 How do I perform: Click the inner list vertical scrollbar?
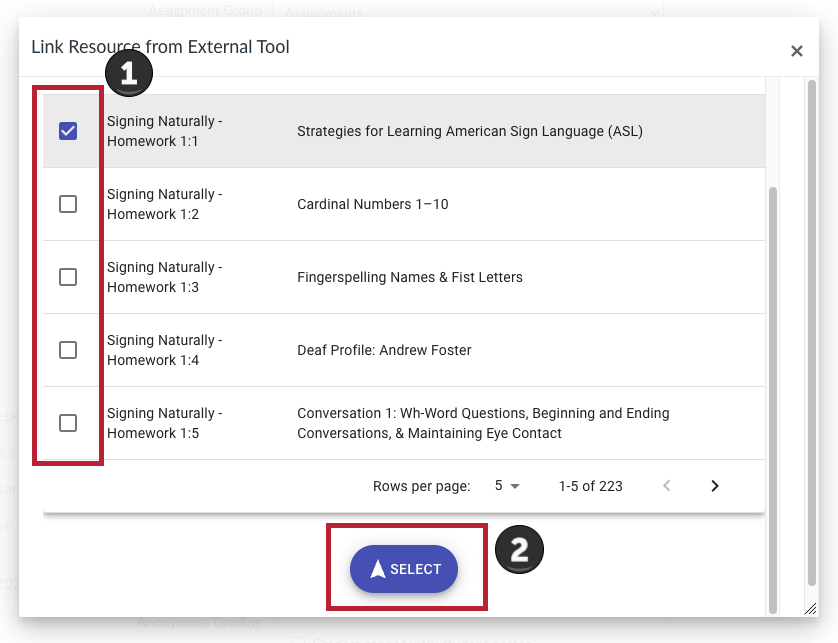click(773, 400)
